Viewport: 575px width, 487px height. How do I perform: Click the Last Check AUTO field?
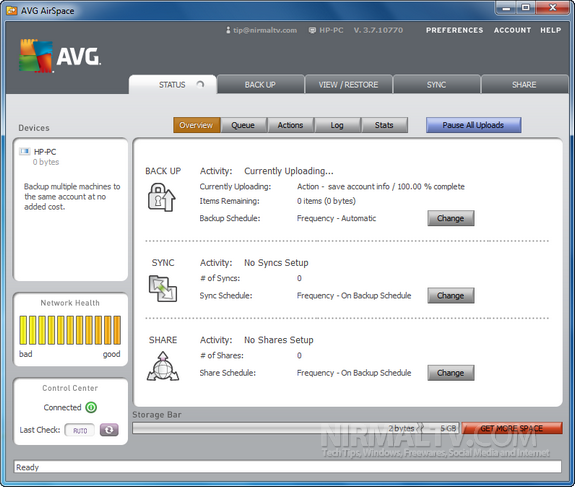[x=80, y=430]
